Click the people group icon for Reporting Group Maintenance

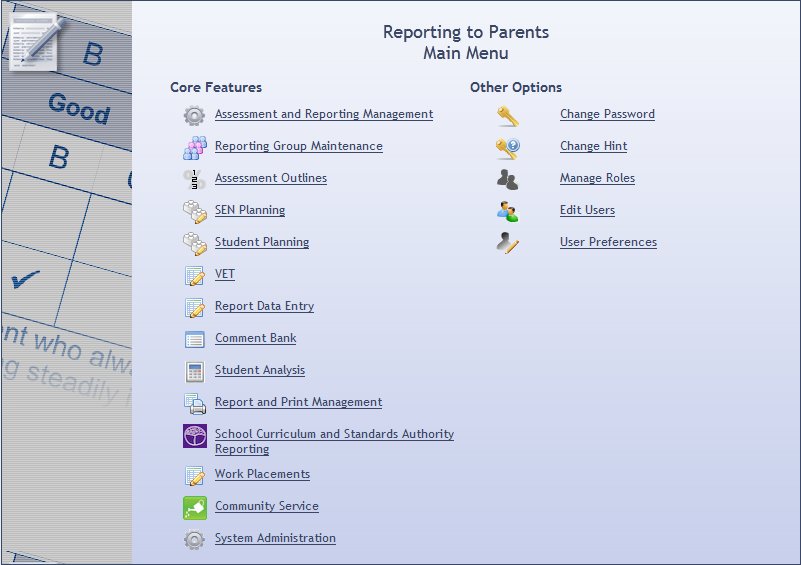[194, 147]
